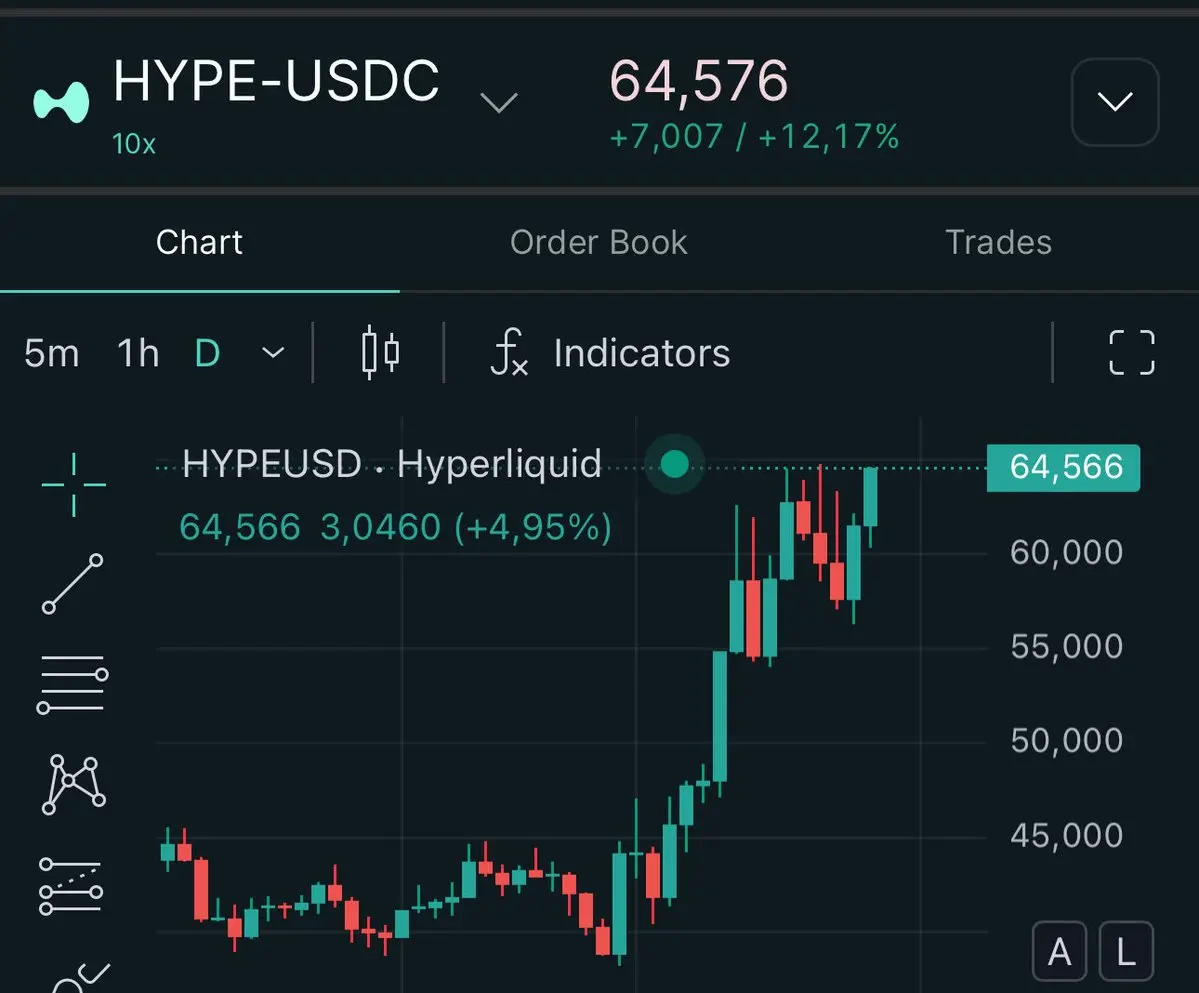Viewport: 1199px width, 993px height.
Task: Toggle log scale with the L button
Action: pyautogui.click(x=1126, y=952)
